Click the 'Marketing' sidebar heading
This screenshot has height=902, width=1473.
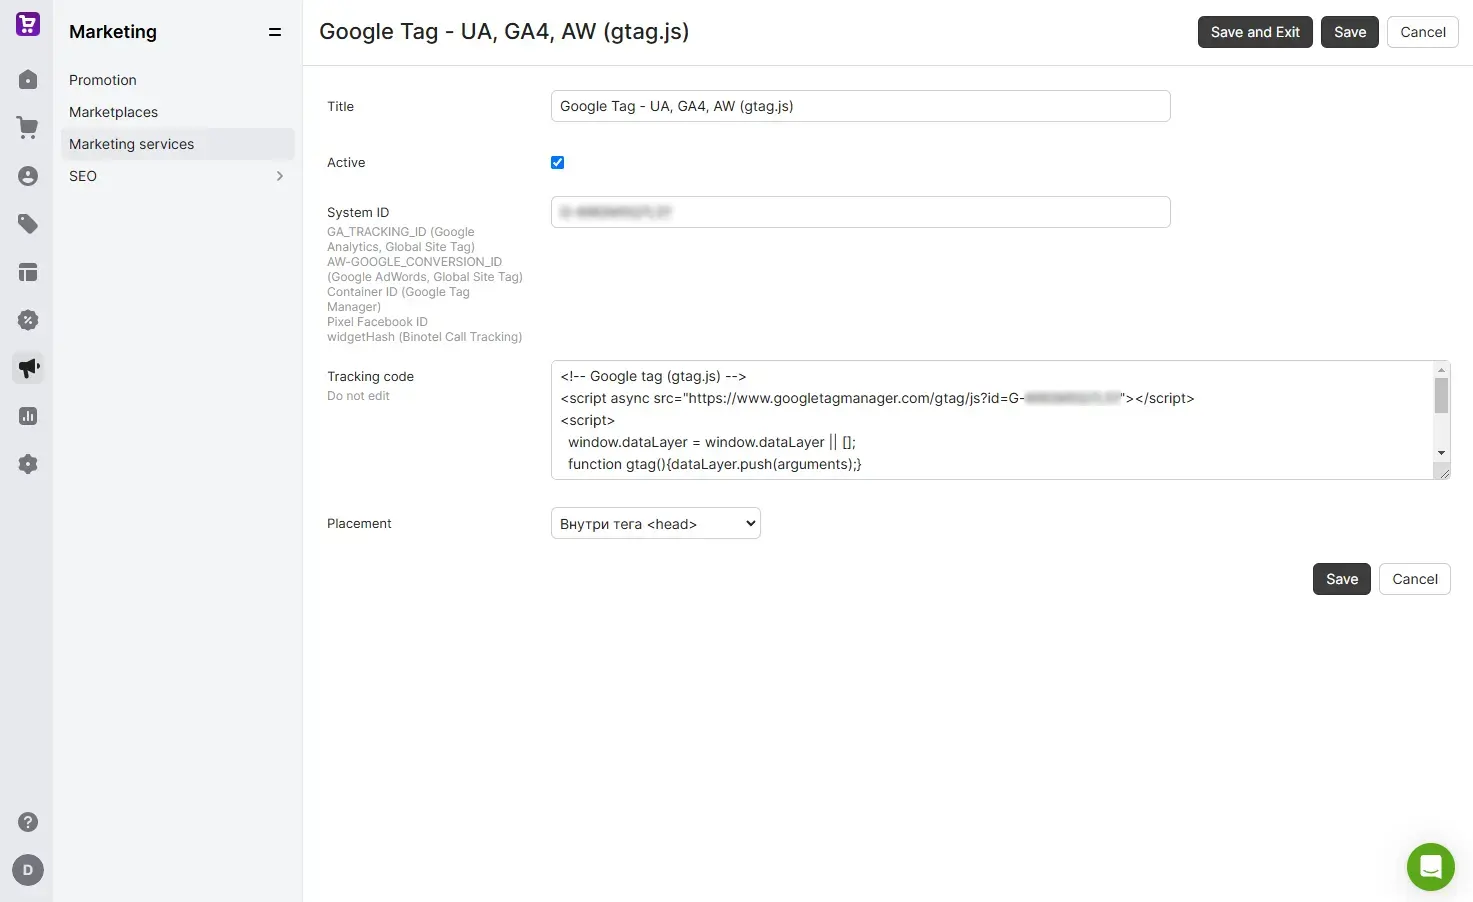pos(113,32)
